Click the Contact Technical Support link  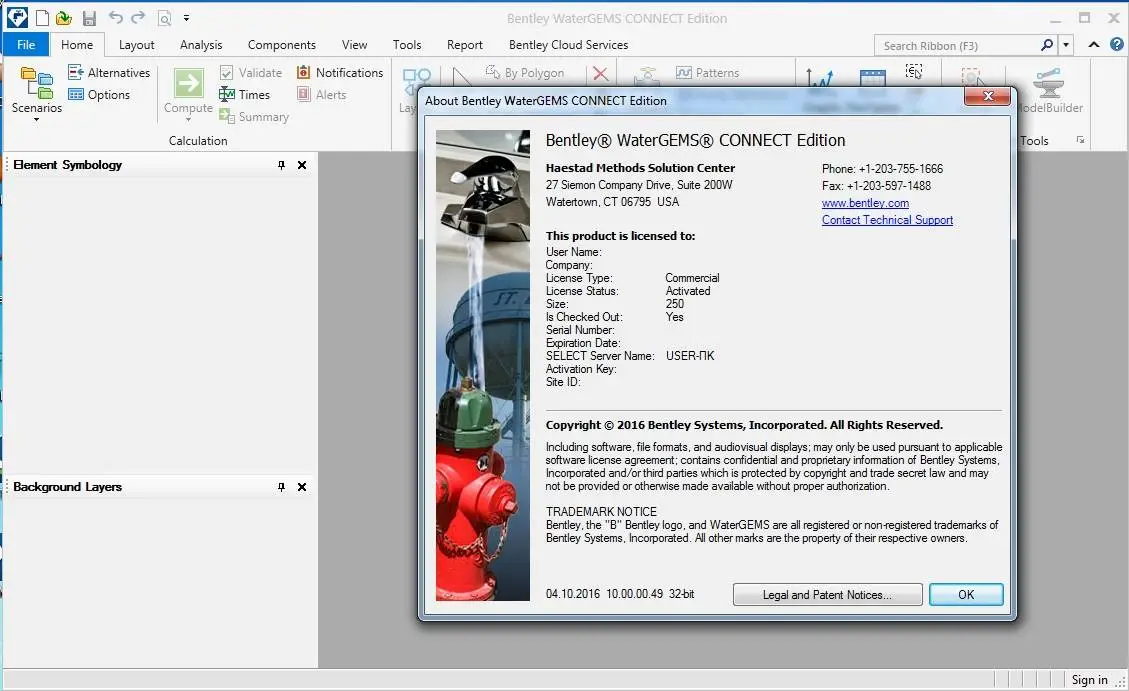887,220
